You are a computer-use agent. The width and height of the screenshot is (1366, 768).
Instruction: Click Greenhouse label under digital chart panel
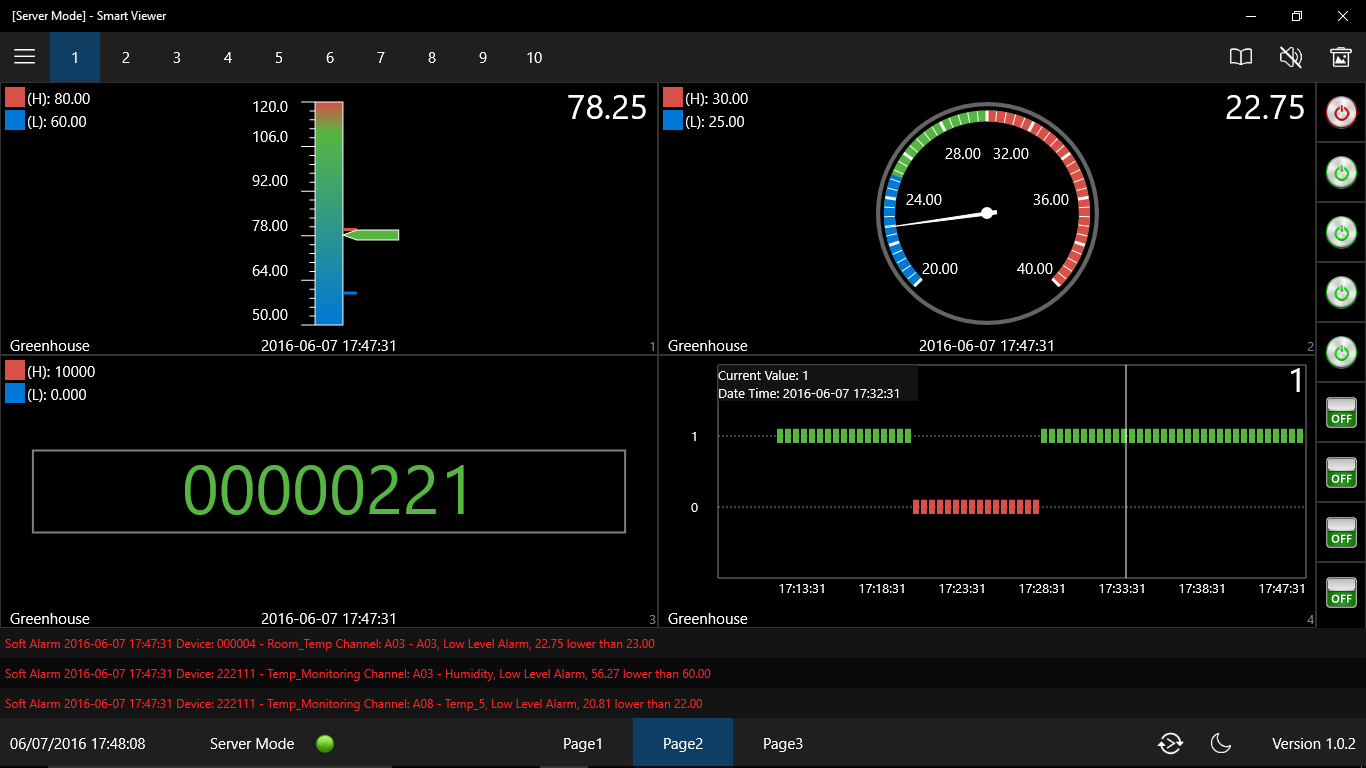point(708,618)
